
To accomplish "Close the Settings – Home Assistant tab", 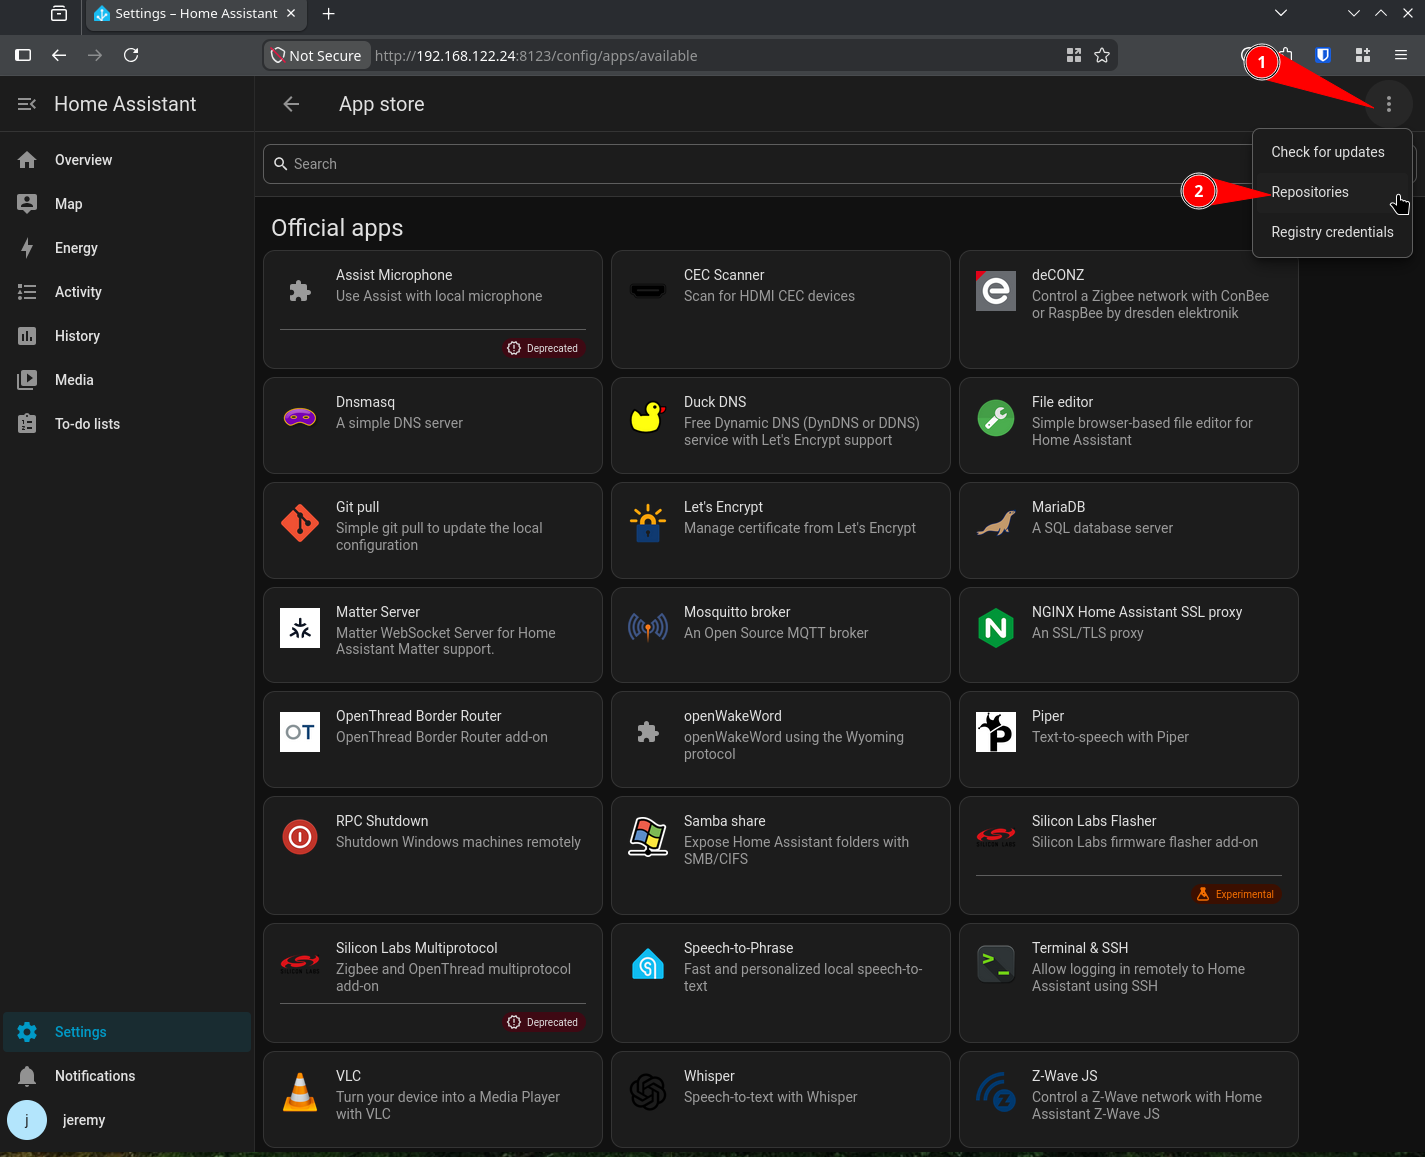I will coord(291,13).
